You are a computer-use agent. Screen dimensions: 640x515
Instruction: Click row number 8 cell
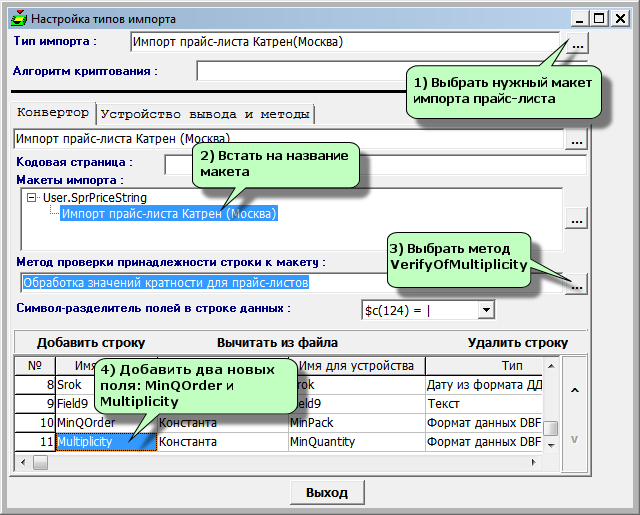click(x=35, y=385)
